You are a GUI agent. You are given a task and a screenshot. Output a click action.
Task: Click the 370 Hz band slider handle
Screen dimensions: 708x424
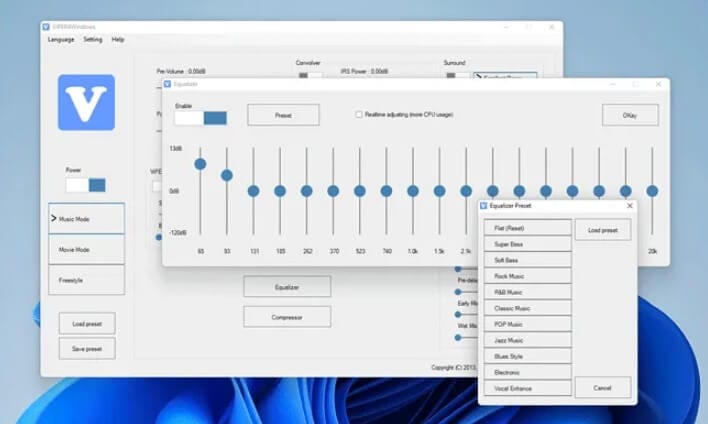pyautogui.click(x=333, y=191)
